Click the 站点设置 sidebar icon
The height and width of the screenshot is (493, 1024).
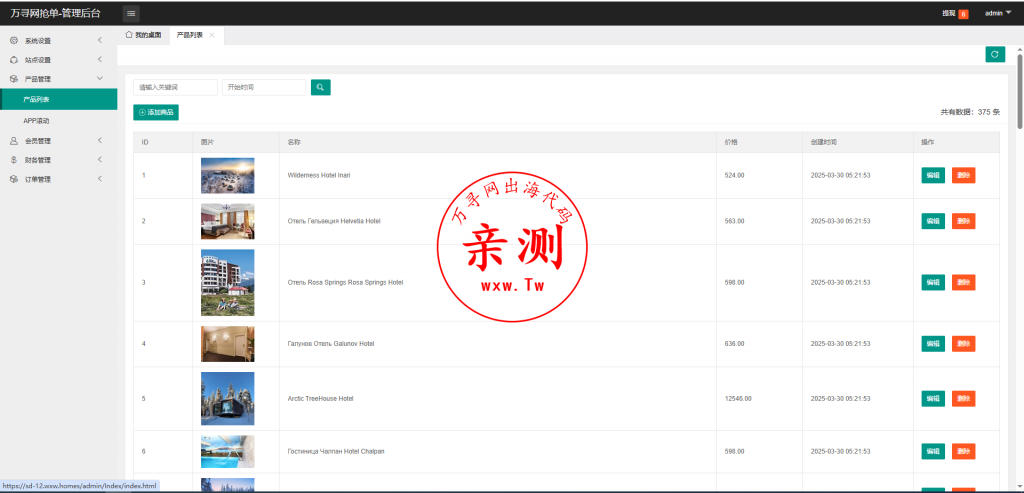14,60
